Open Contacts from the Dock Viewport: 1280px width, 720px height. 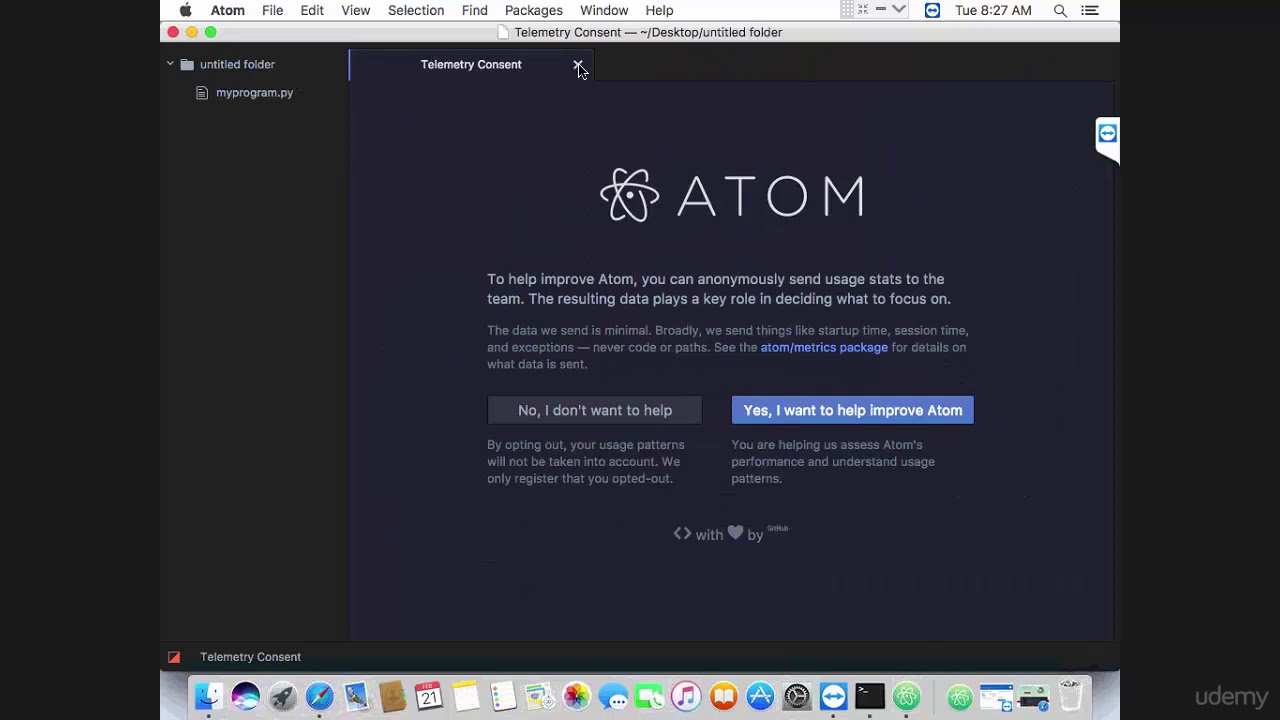(x=392, y=696)
